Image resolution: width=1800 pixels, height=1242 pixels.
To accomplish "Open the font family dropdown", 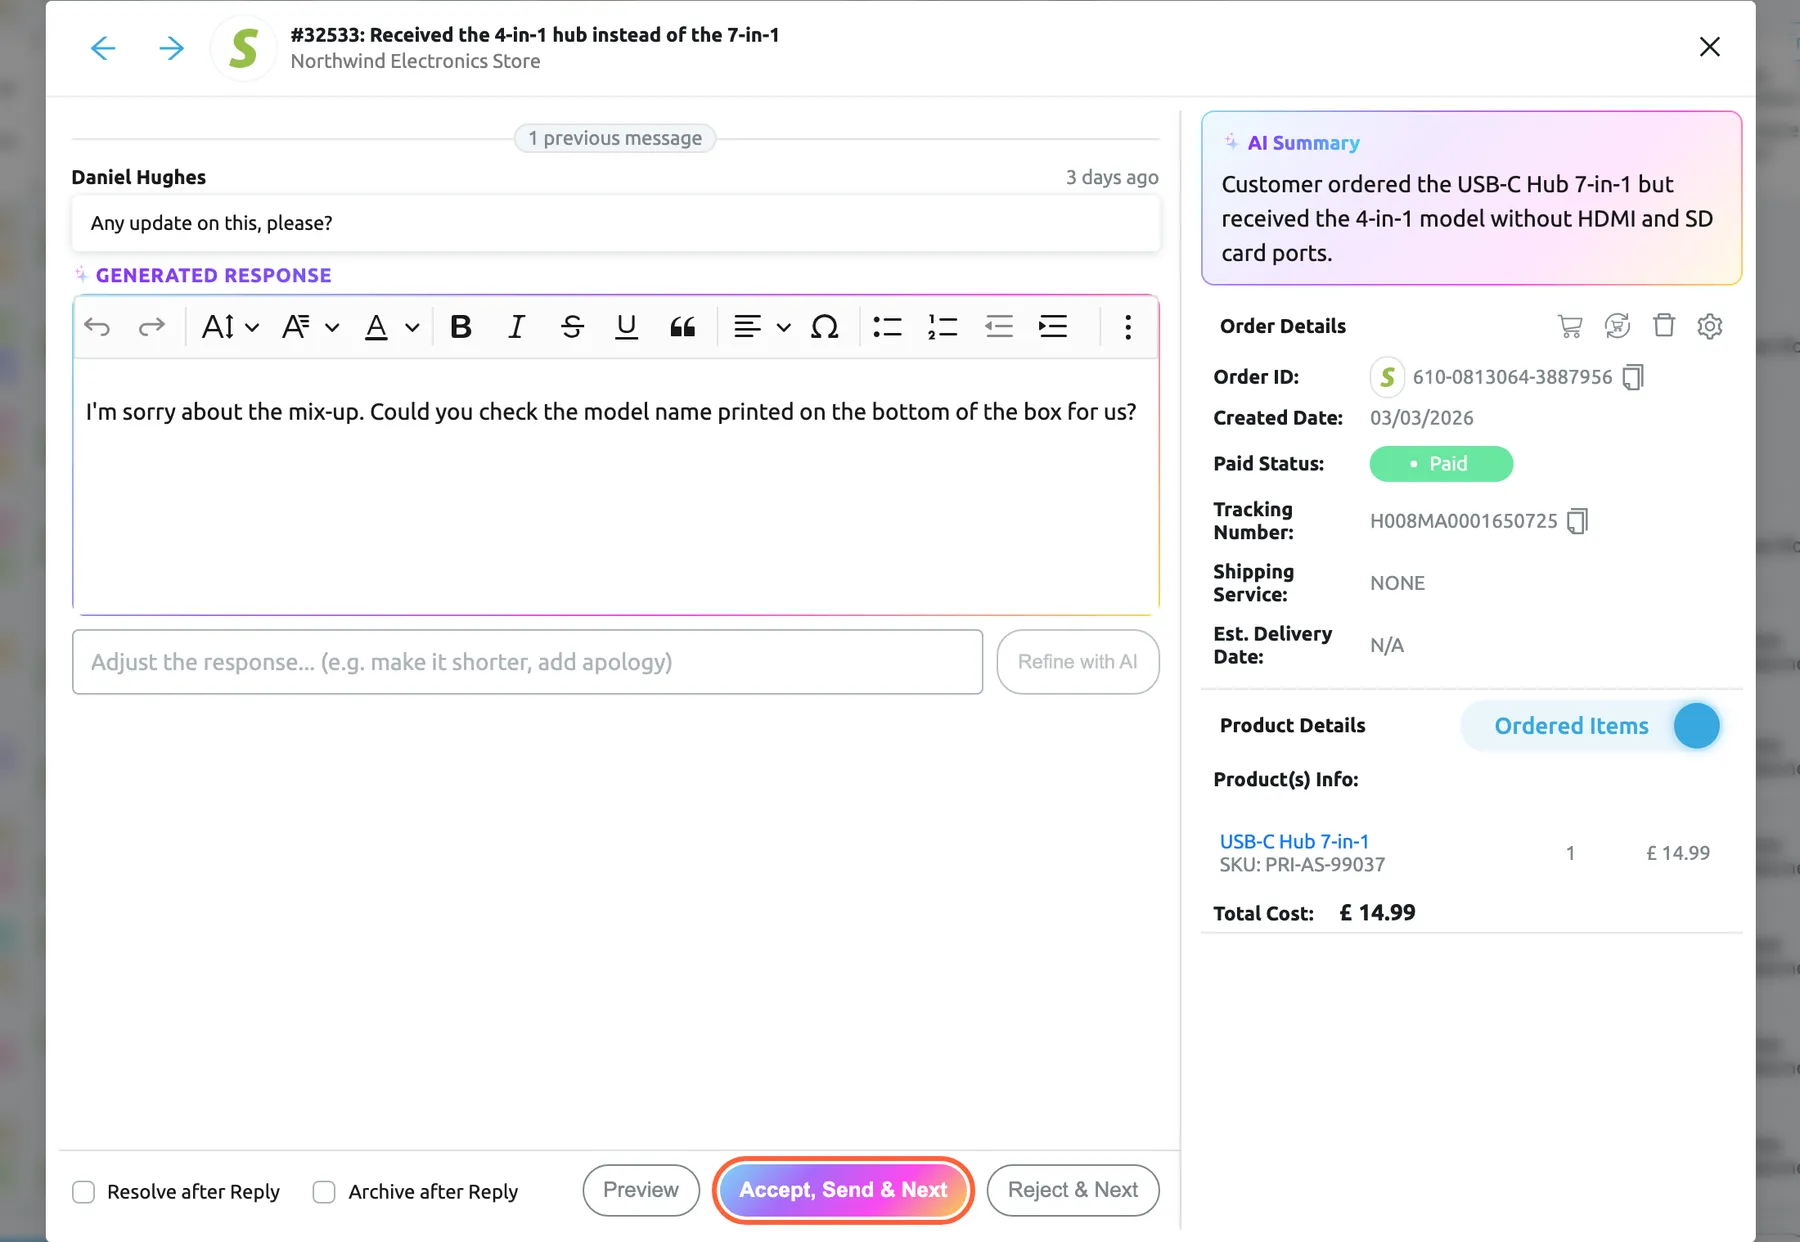I will click(310, 327).
